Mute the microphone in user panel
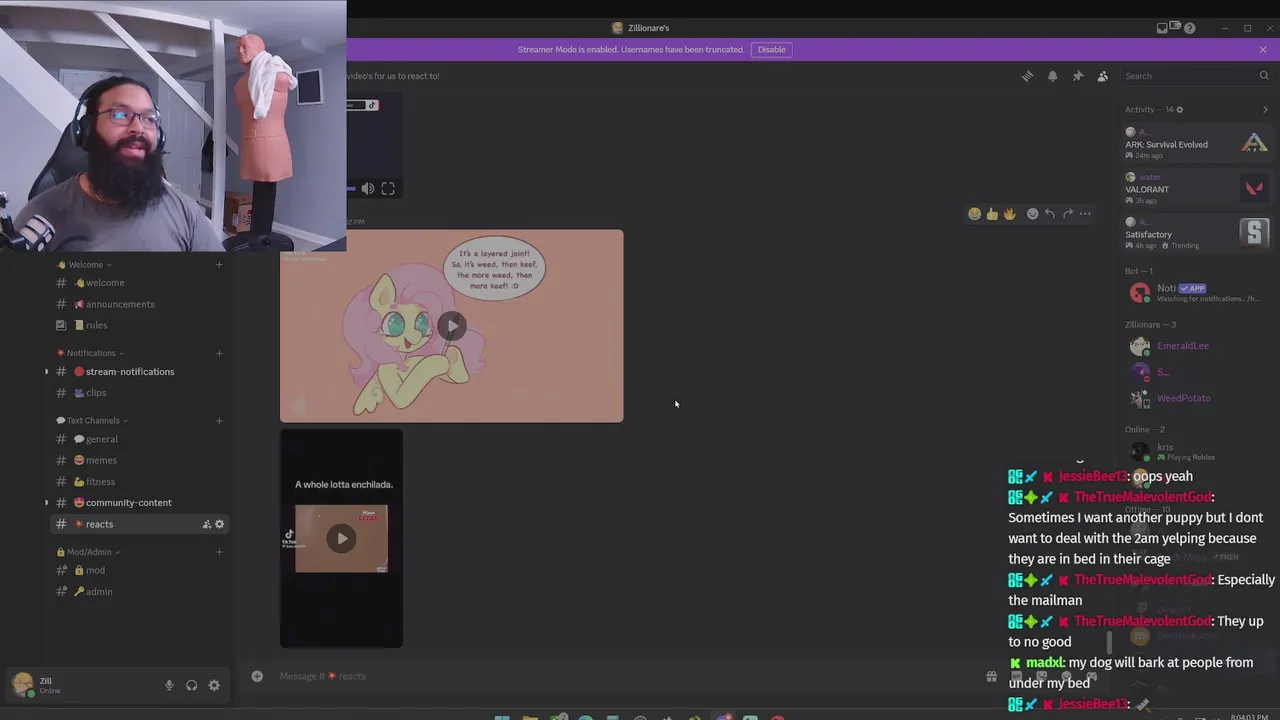Image resolution: width=1280 pixels, height=720 pixels. tap(169, 685)
